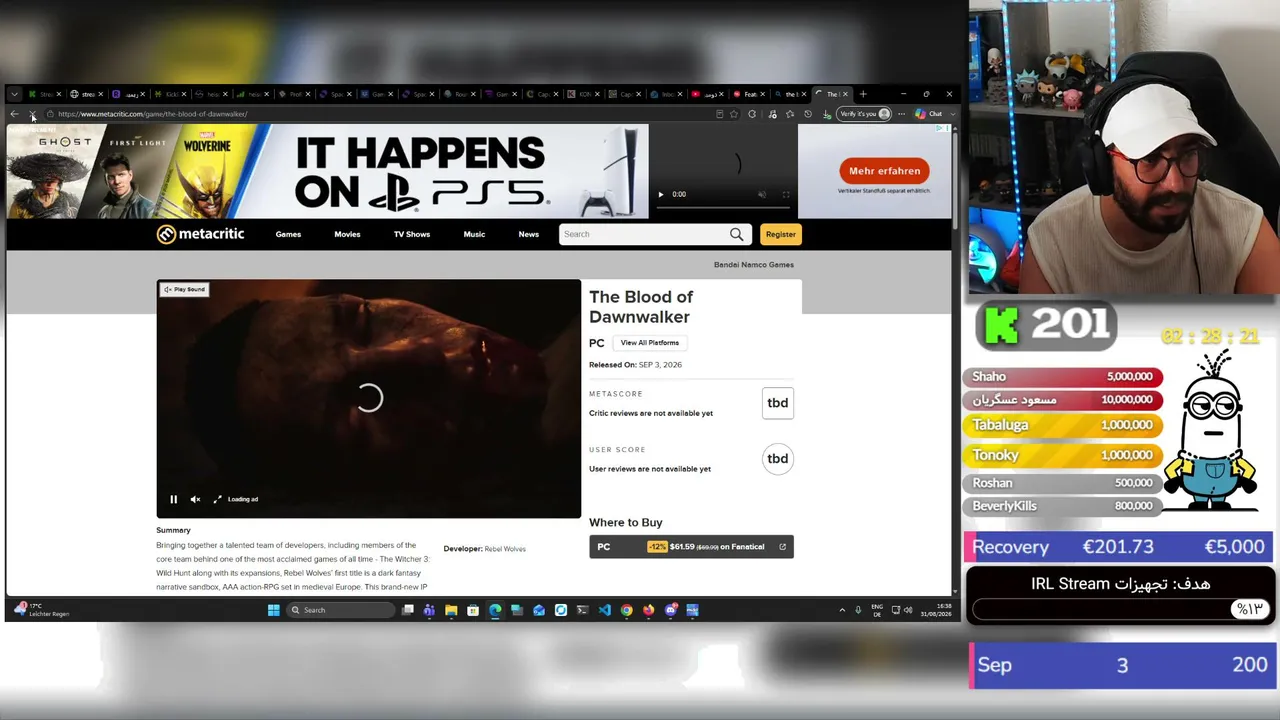Click the ENG DE language indicator
1280x720 pixels.
877,610
